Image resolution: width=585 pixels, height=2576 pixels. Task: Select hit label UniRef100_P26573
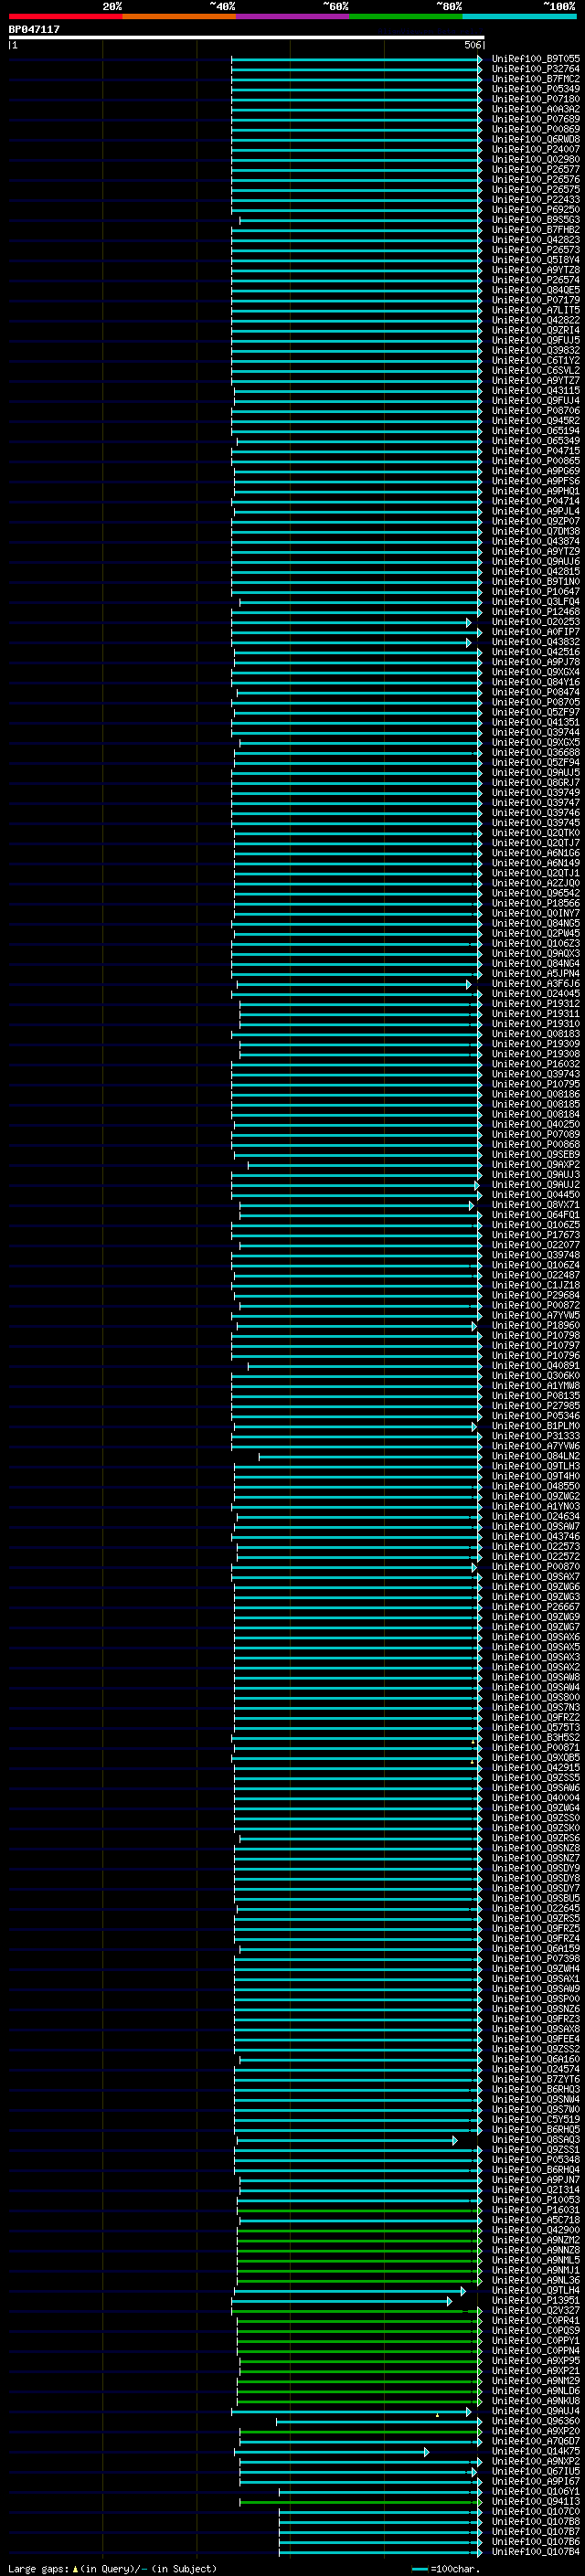click(536, 250)
